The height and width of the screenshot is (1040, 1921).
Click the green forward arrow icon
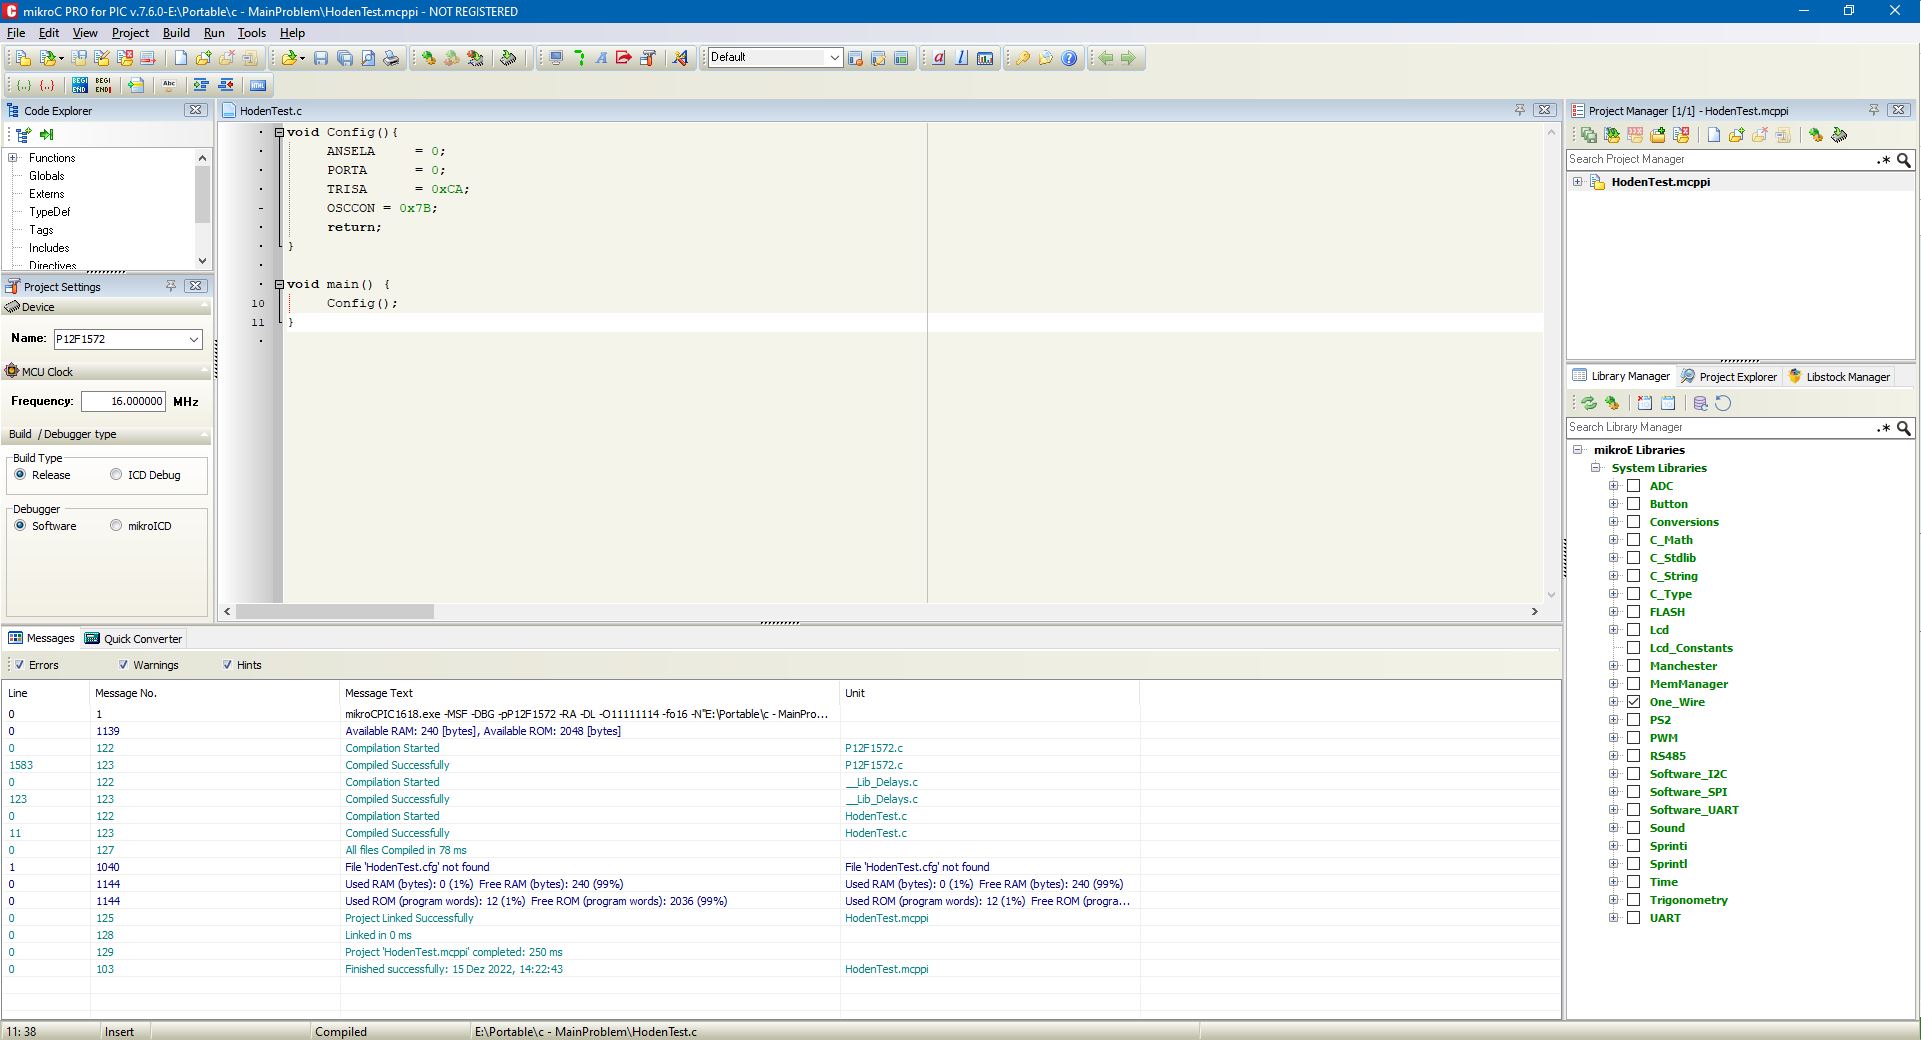(1128, 58)
